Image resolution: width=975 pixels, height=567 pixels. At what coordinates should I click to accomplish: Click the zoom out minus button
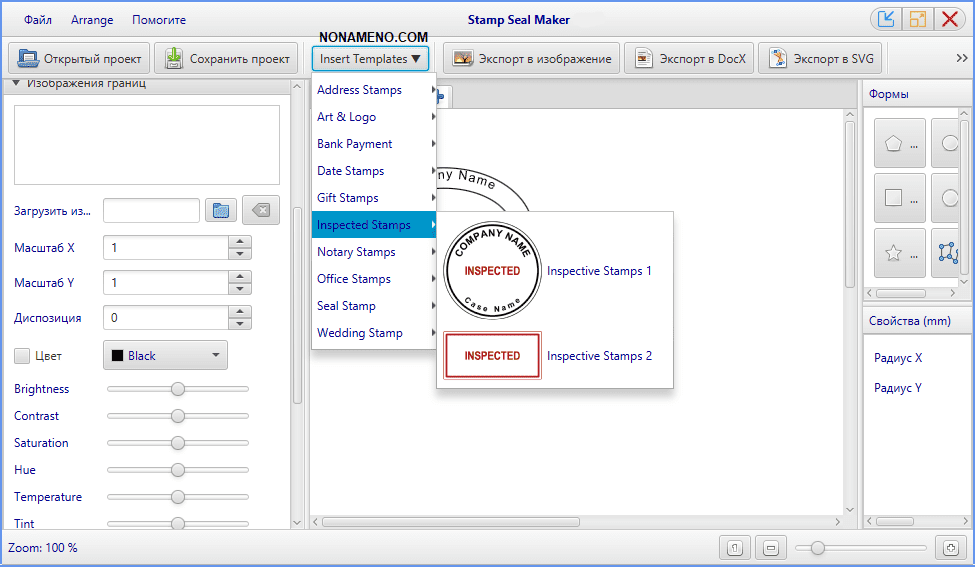click(770, 548)
